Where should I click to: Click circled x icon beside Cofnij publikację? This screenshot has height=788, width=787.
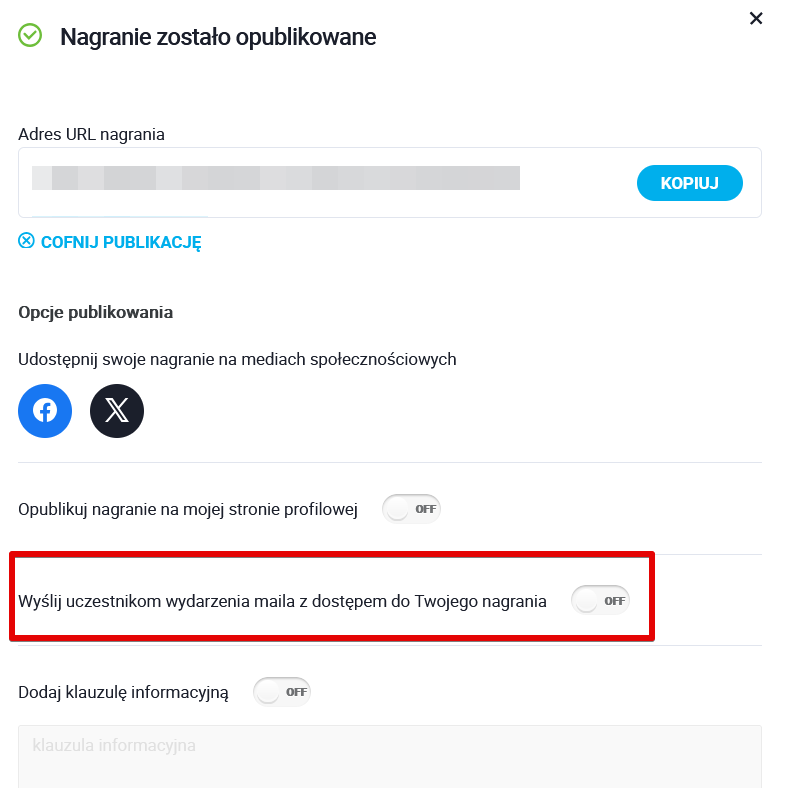pos(26,241)
